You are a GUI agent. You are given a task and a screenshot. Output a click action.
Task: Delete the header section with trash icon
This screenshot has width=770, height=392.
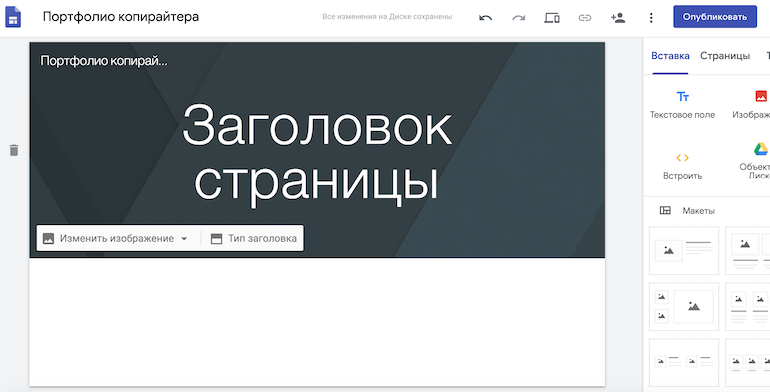pos(14,150)
